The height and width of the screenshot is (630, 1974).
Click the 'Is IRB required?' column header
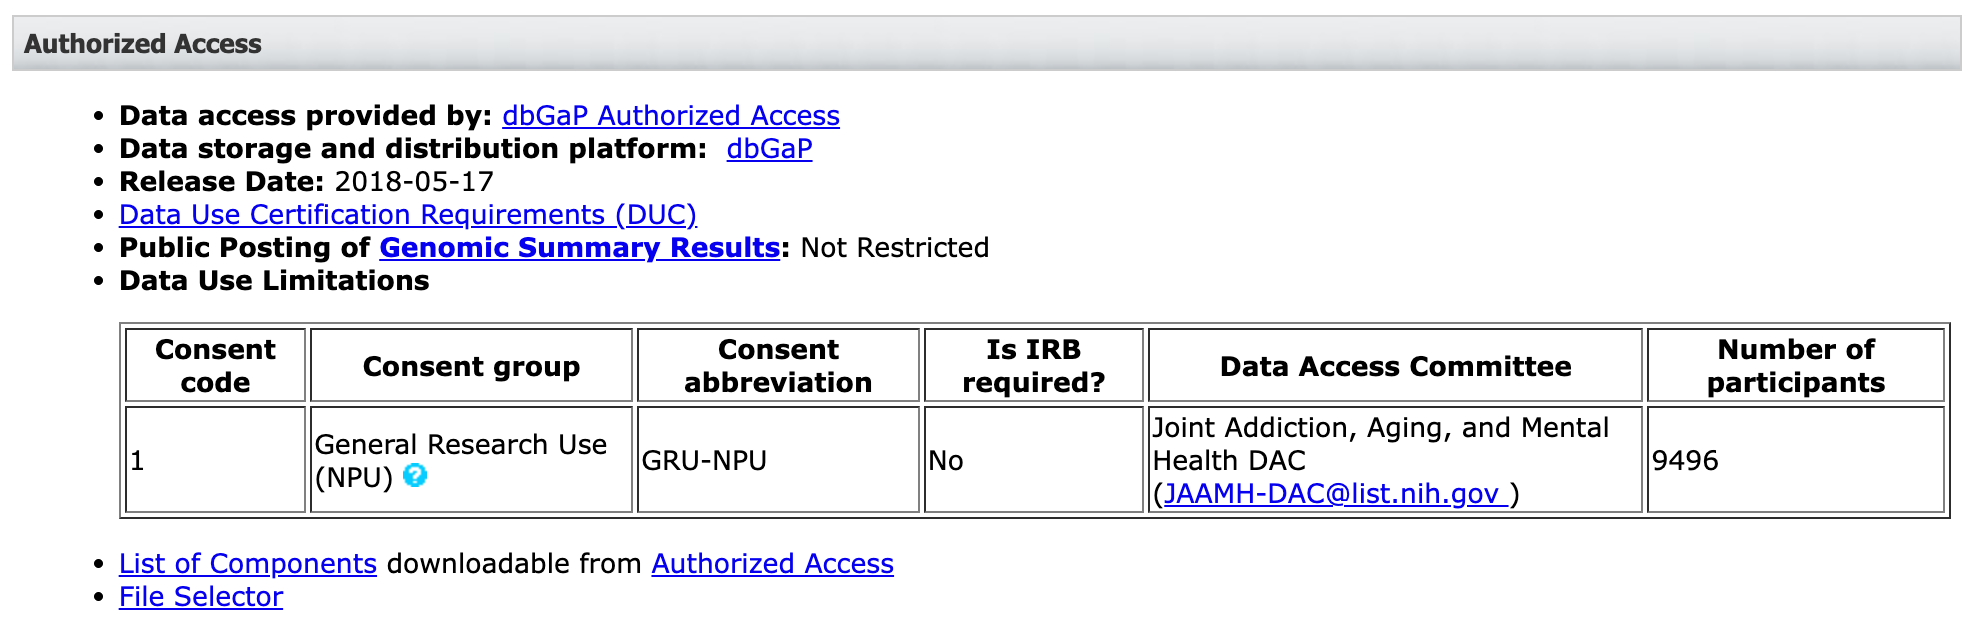(x=1033, y=366)
